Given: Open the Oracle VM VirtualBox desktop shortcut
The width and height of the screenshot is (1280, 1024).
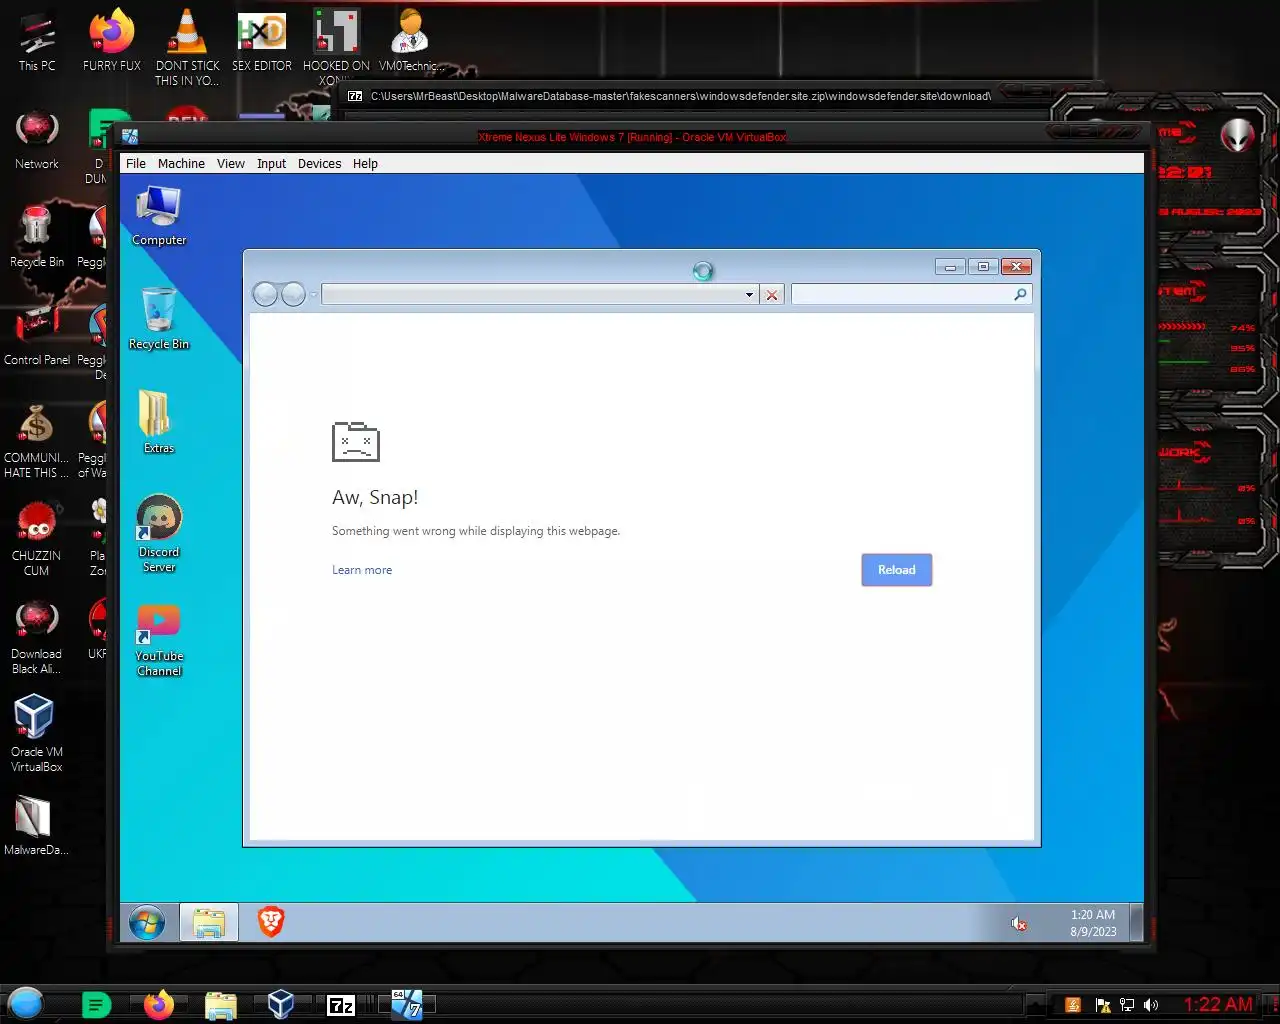Looking at the screenshot, I should click(x=37, y=735).
